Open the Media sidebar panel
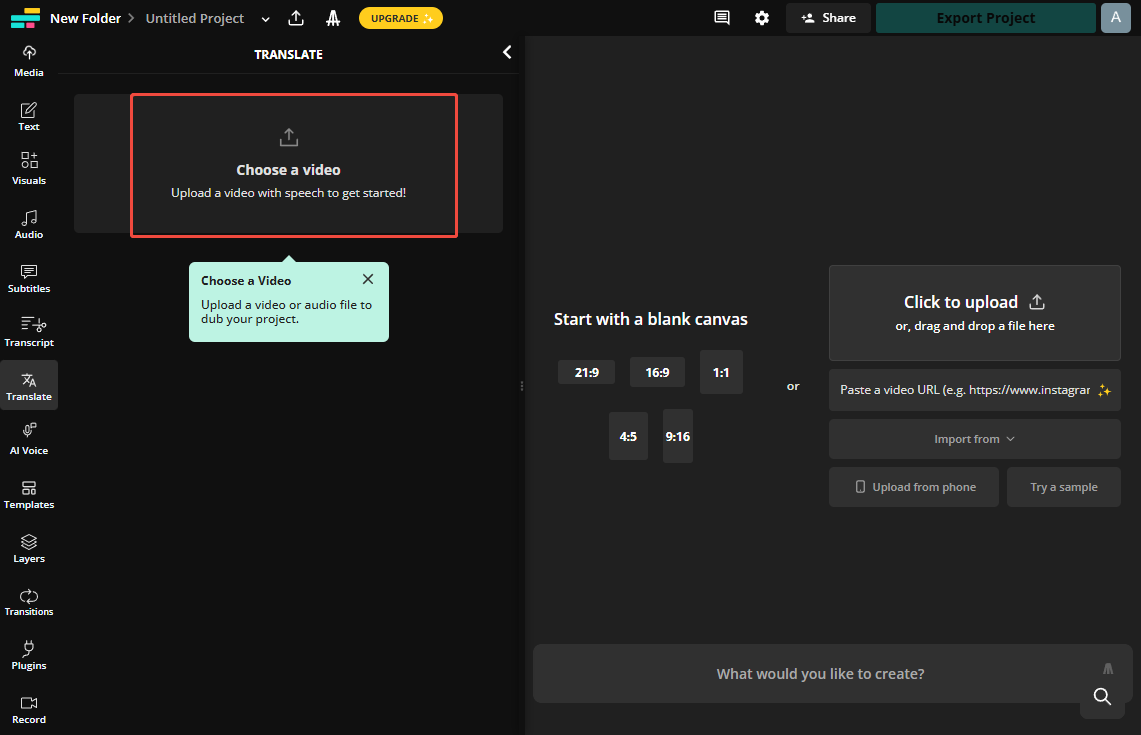 29,61
